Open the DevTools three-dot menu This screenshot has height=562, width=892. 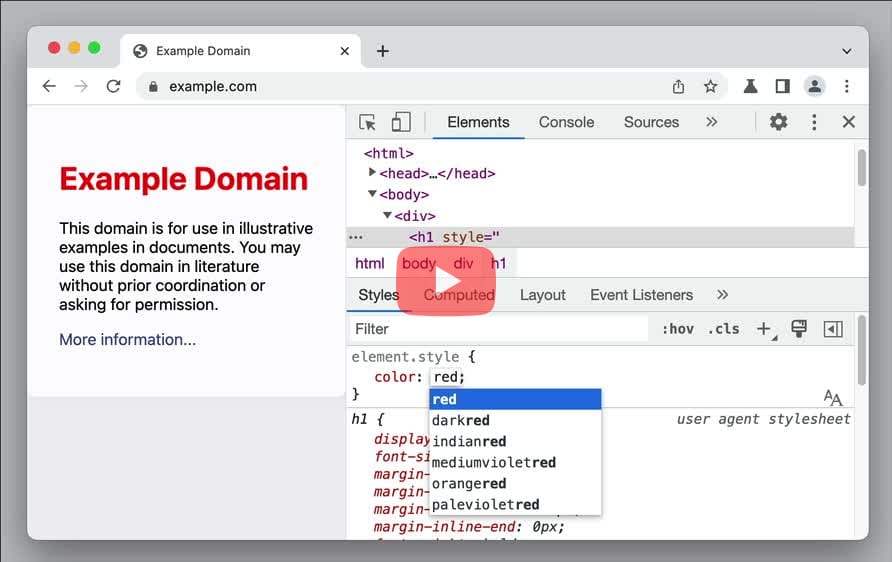click(x=814, y=122)
